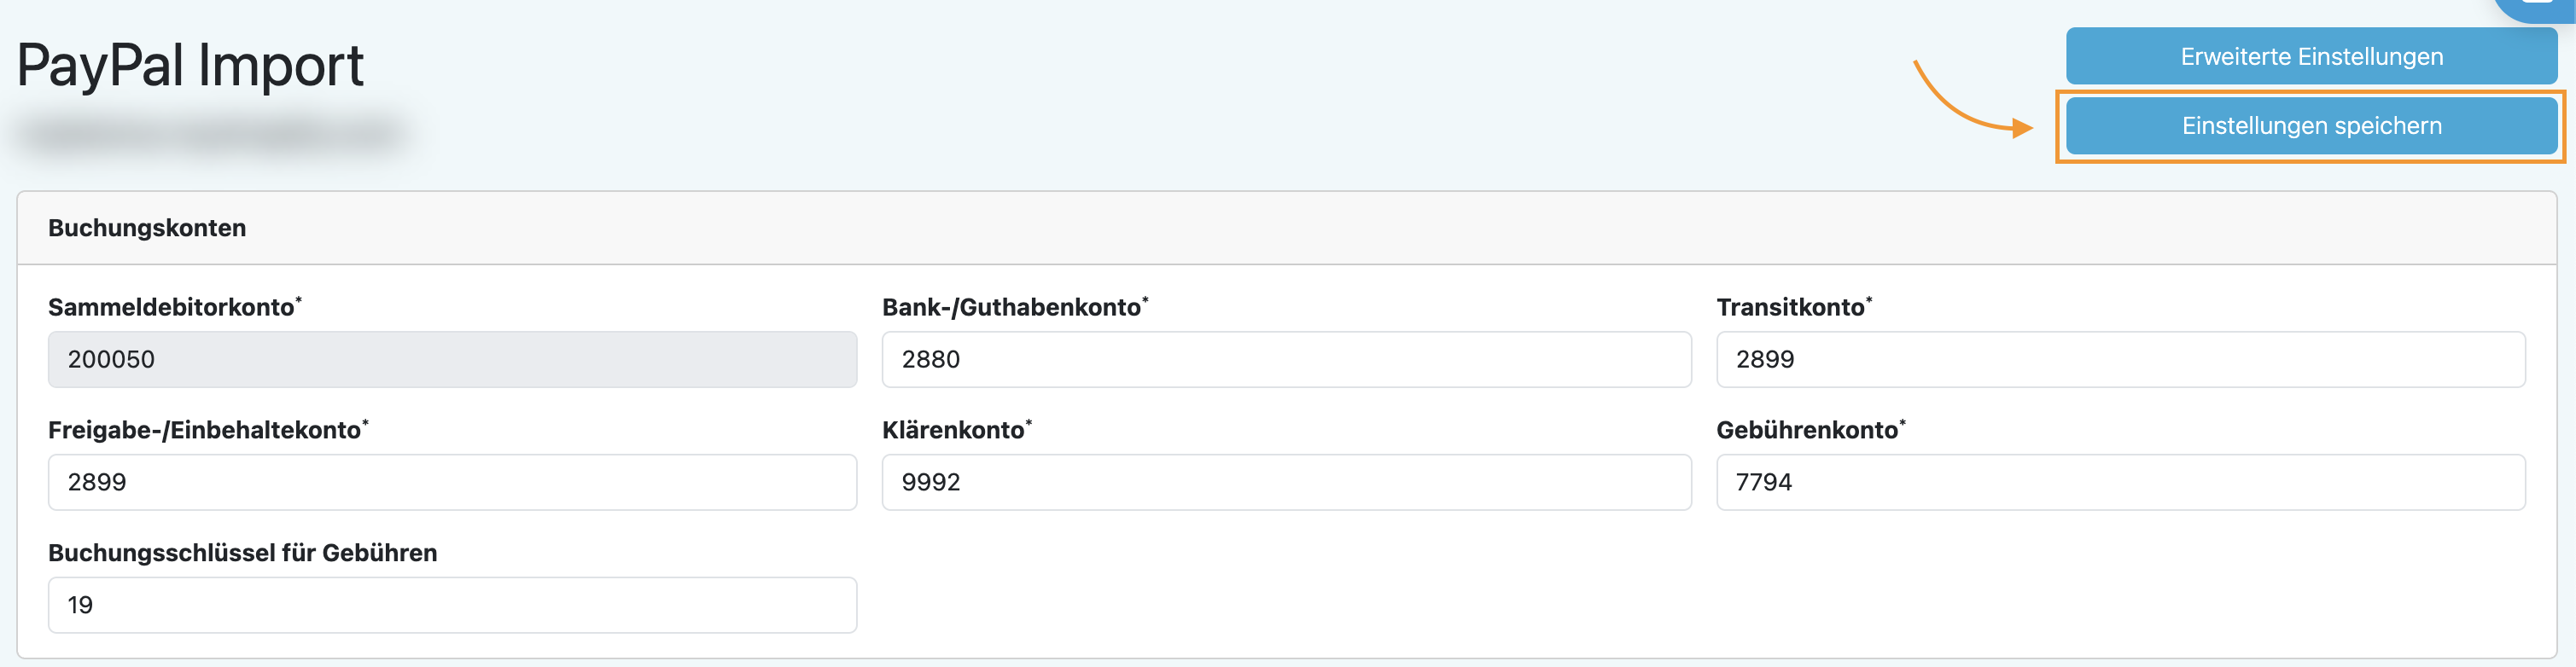The image size is (2576, 667).
Task: Click into the Bank-/Guthabenkonto input field
Action: click(x=1286, y=359)
